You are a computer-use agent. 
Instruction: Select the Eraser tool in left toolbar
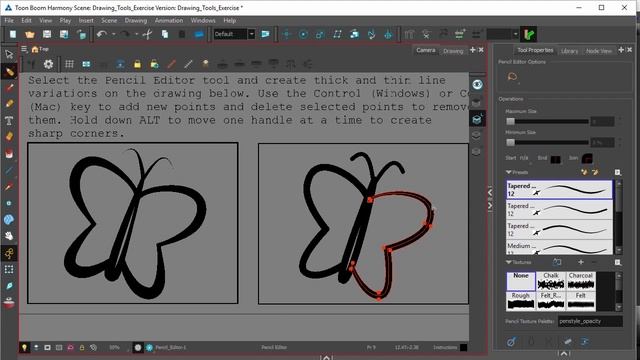click(9, 137)
